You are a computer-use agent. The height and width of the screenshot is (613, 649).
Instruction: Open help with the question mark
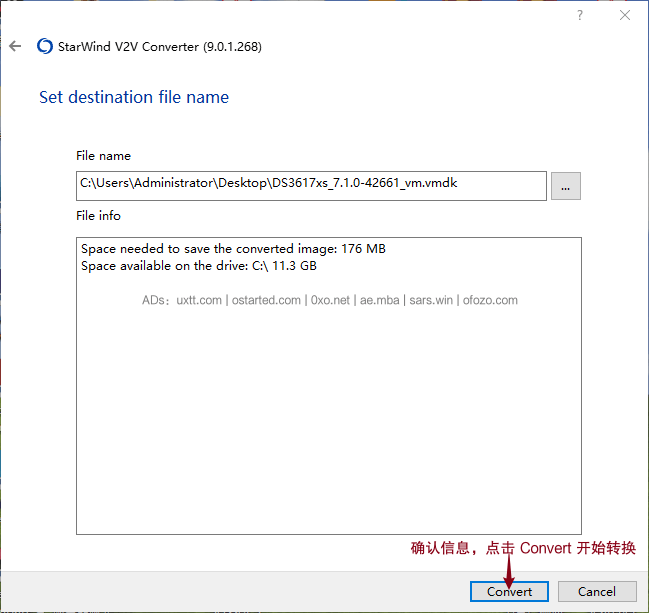point(580,15)
